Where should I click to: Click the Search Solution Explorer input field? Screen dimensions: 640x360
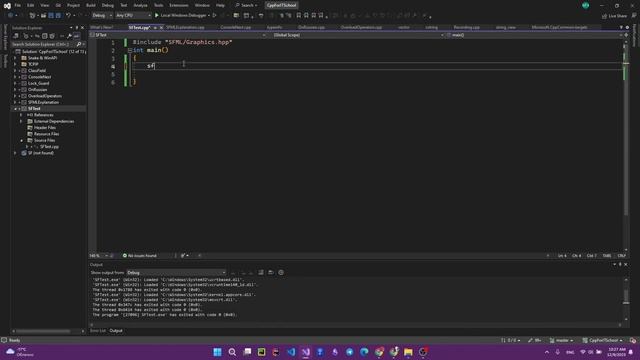43,44
